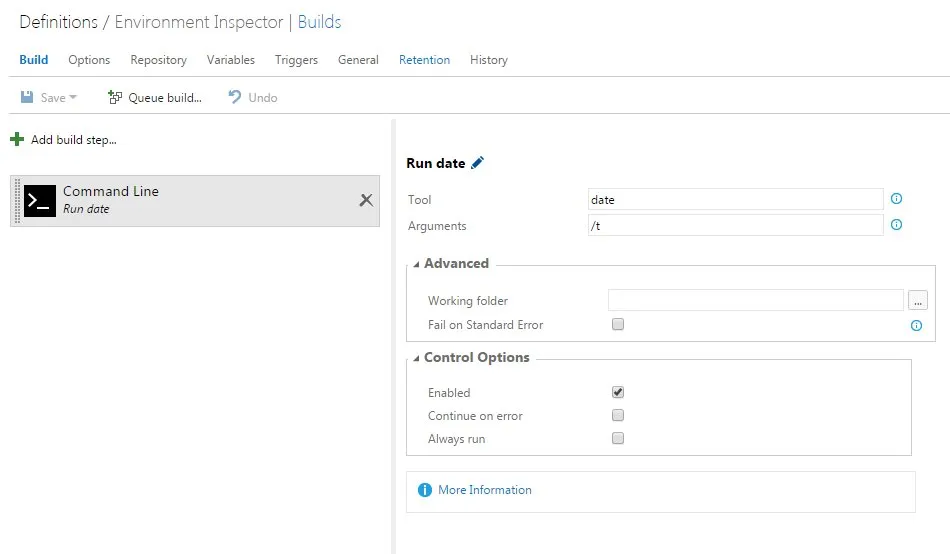950x554 pixels.
Task: Click the Fail on Standard Error info icon
Action: (916, 326)
